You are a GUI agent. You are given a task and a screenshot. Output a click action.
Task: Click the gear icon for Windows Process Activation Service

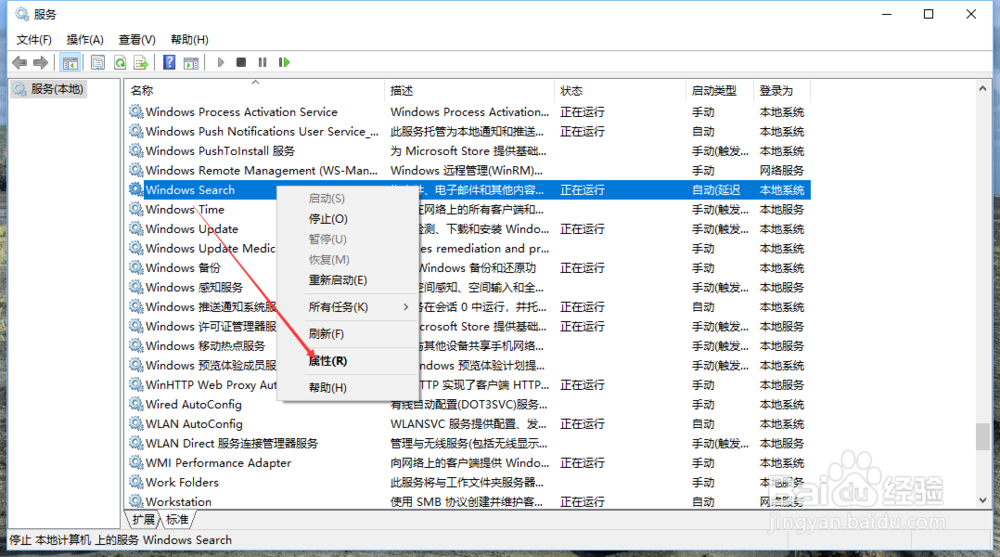(136, 112)
